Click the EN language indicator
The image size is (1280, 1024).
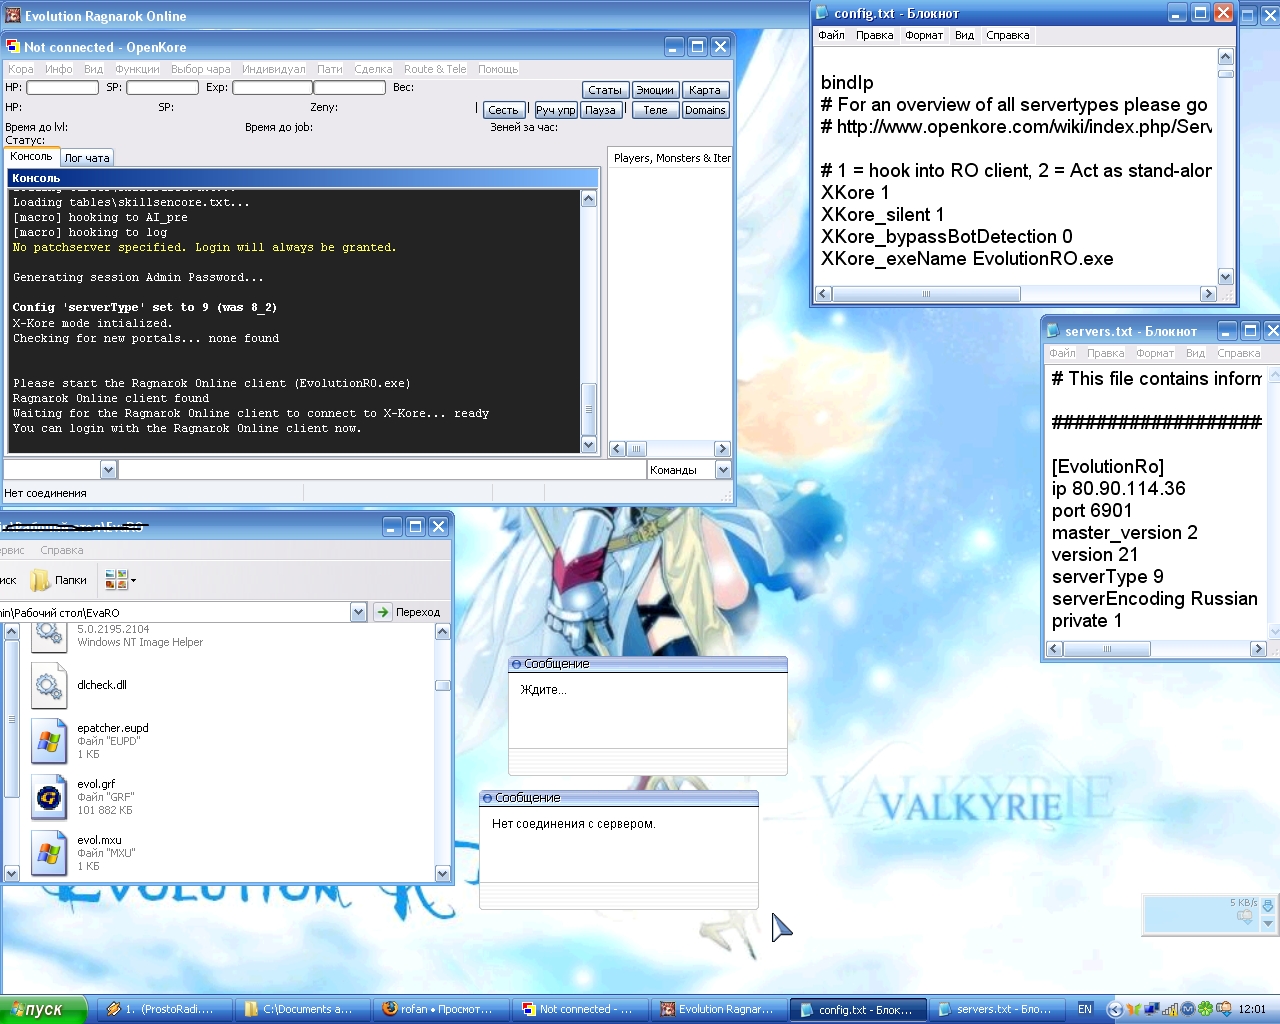coord(1085,1010)
